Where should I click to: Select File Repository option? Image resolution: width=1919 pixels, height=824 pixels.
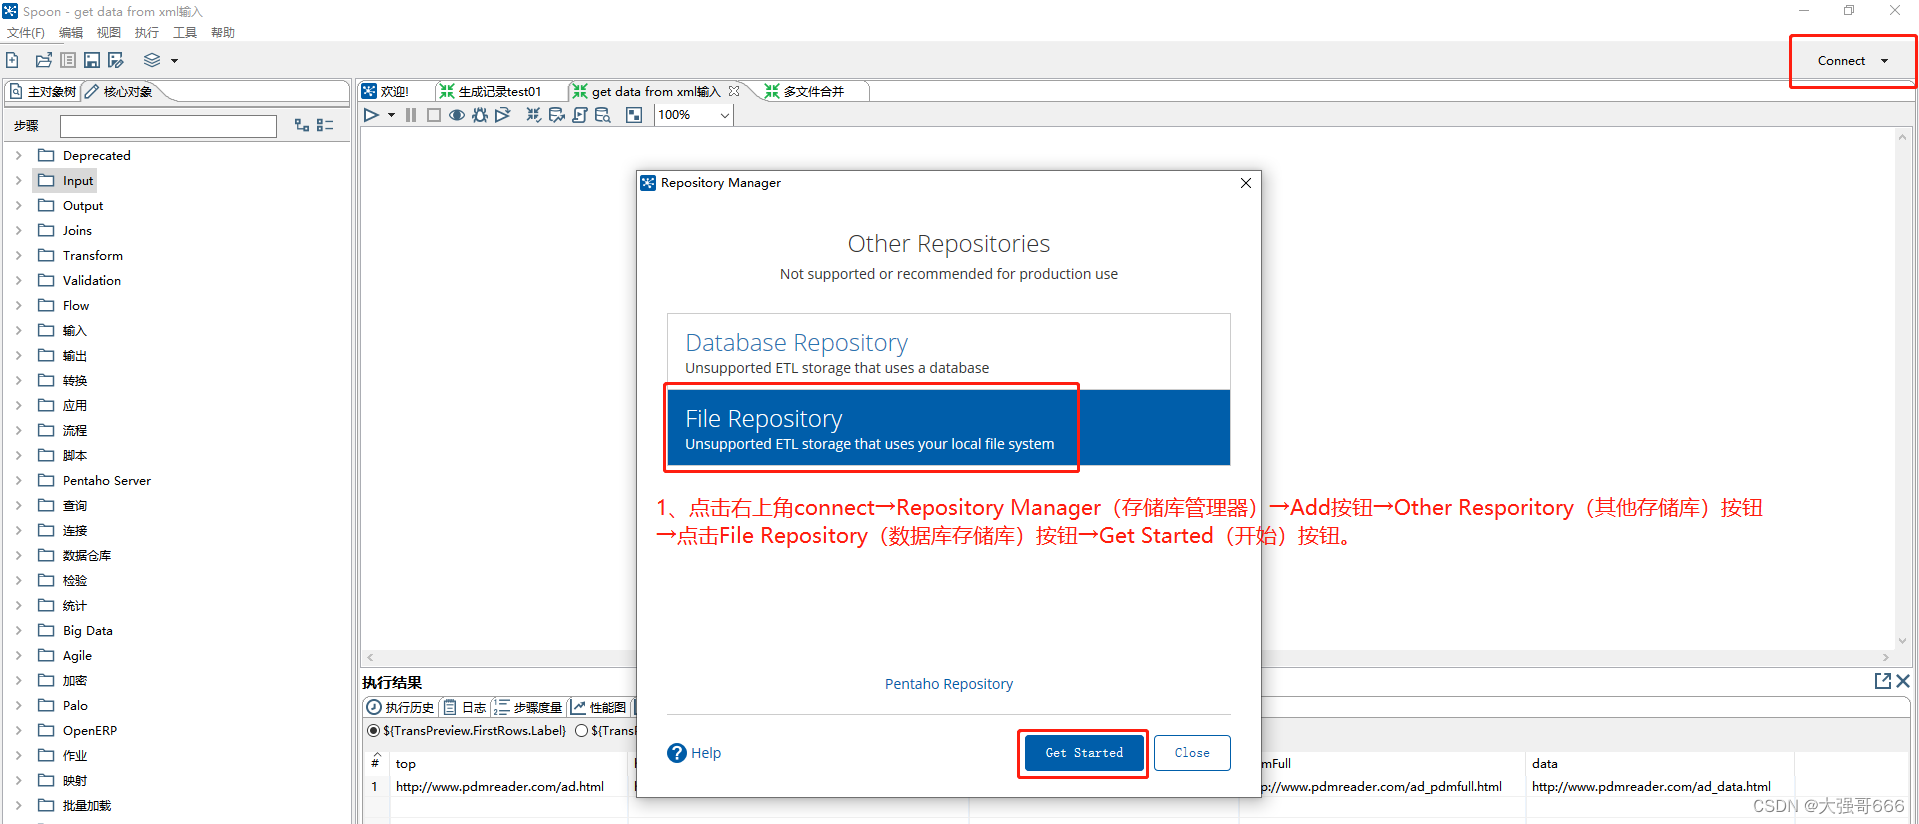click(948, 428)
